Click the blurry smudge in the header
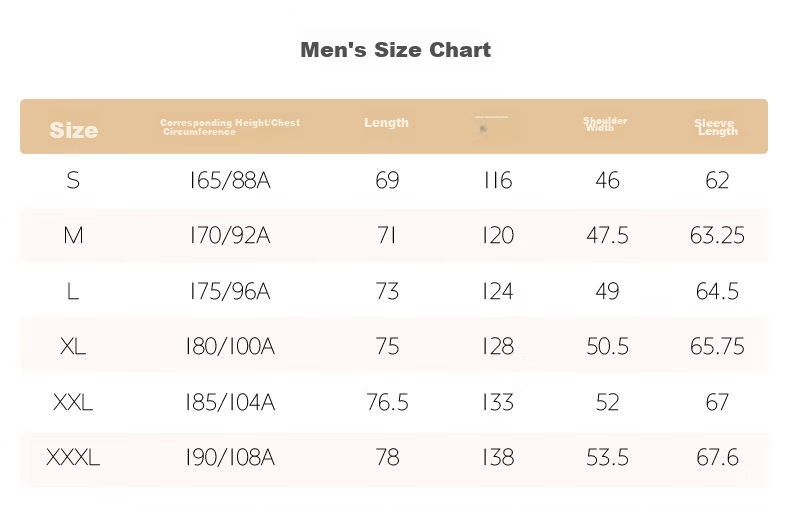This screenshot has width=790, height=518. 483,129
